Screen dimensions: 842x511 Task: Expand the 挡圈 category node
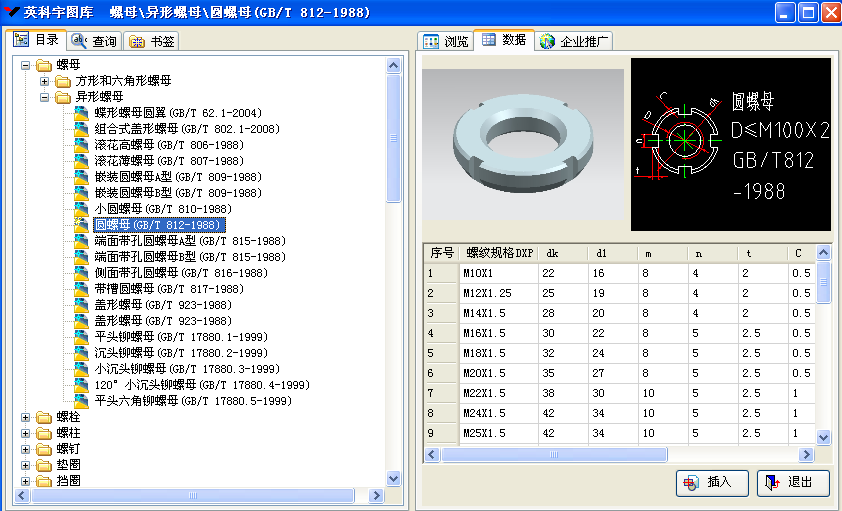(x=25, y=481)
